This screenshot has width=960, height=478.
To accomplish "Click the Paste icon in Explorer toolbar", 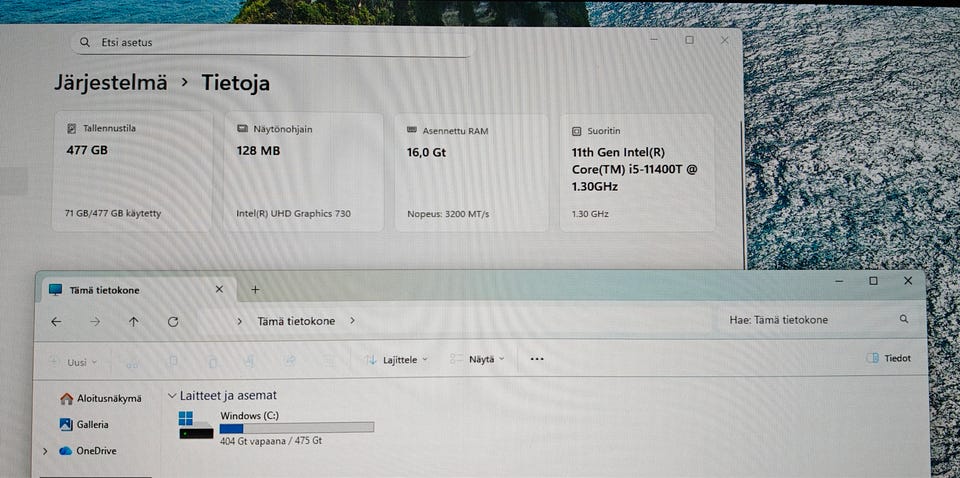I will pyautogui.click(x=212, y=362).
